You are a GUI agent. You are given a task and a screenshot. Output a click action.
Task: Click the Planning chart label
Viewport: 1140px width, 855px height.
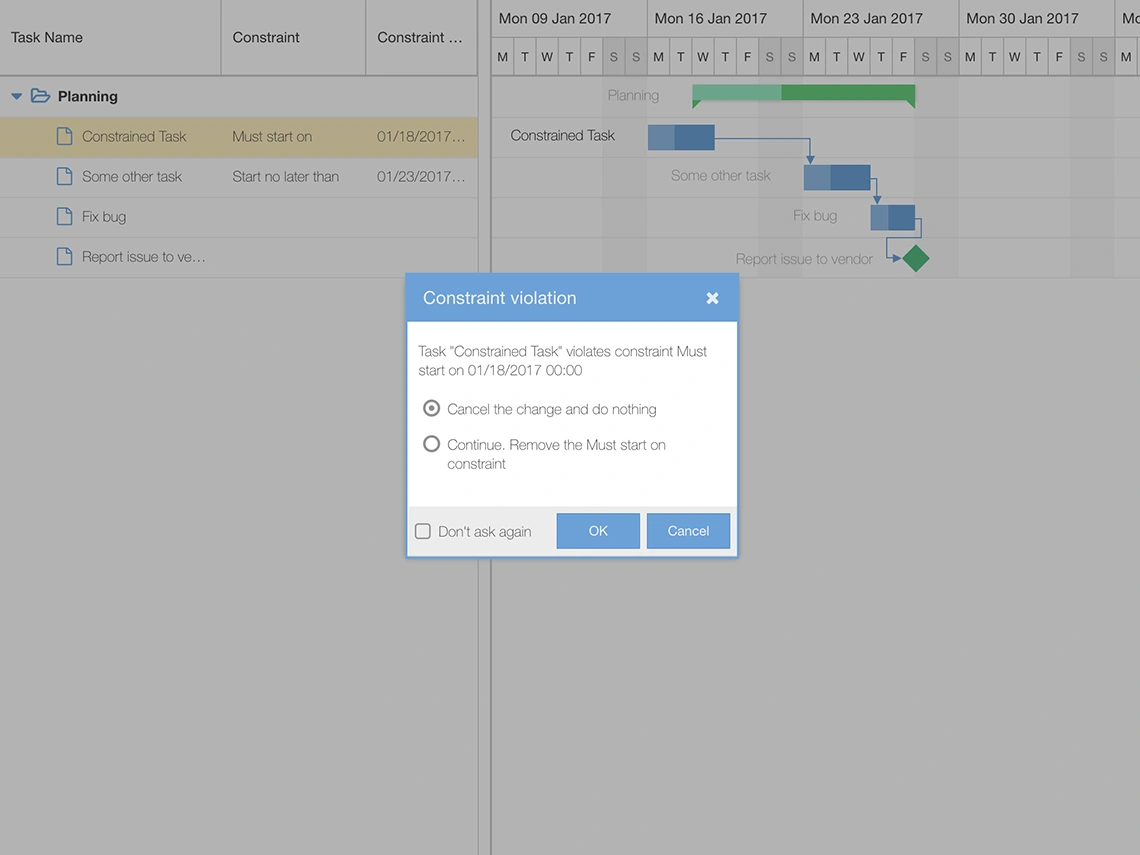pos(633,95)
